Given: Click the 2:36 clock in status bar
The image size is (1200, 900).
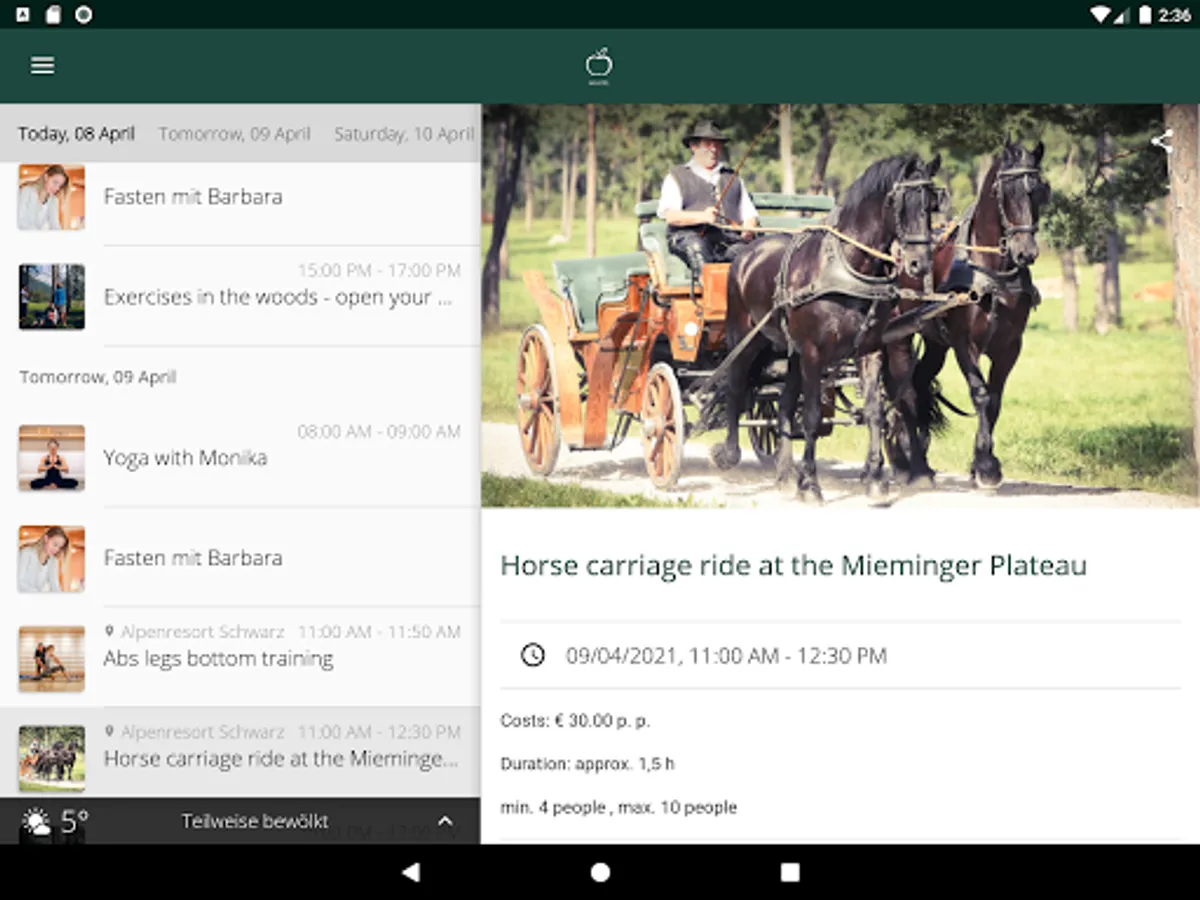Looking at the screenshot, I should click(x=1174, y=15).
